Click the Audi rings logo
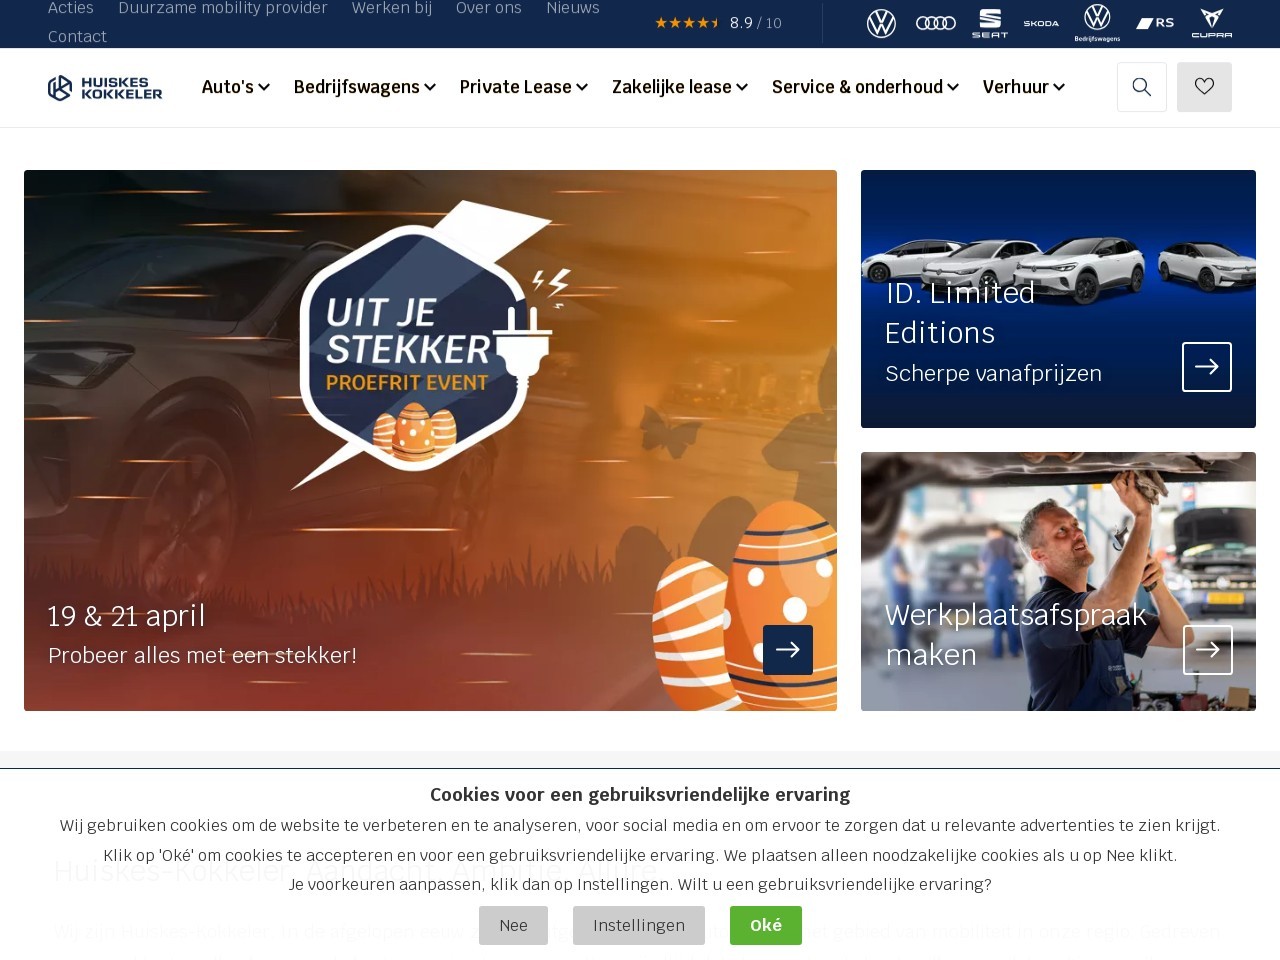 pyautogui.click(x=936, y=23)
